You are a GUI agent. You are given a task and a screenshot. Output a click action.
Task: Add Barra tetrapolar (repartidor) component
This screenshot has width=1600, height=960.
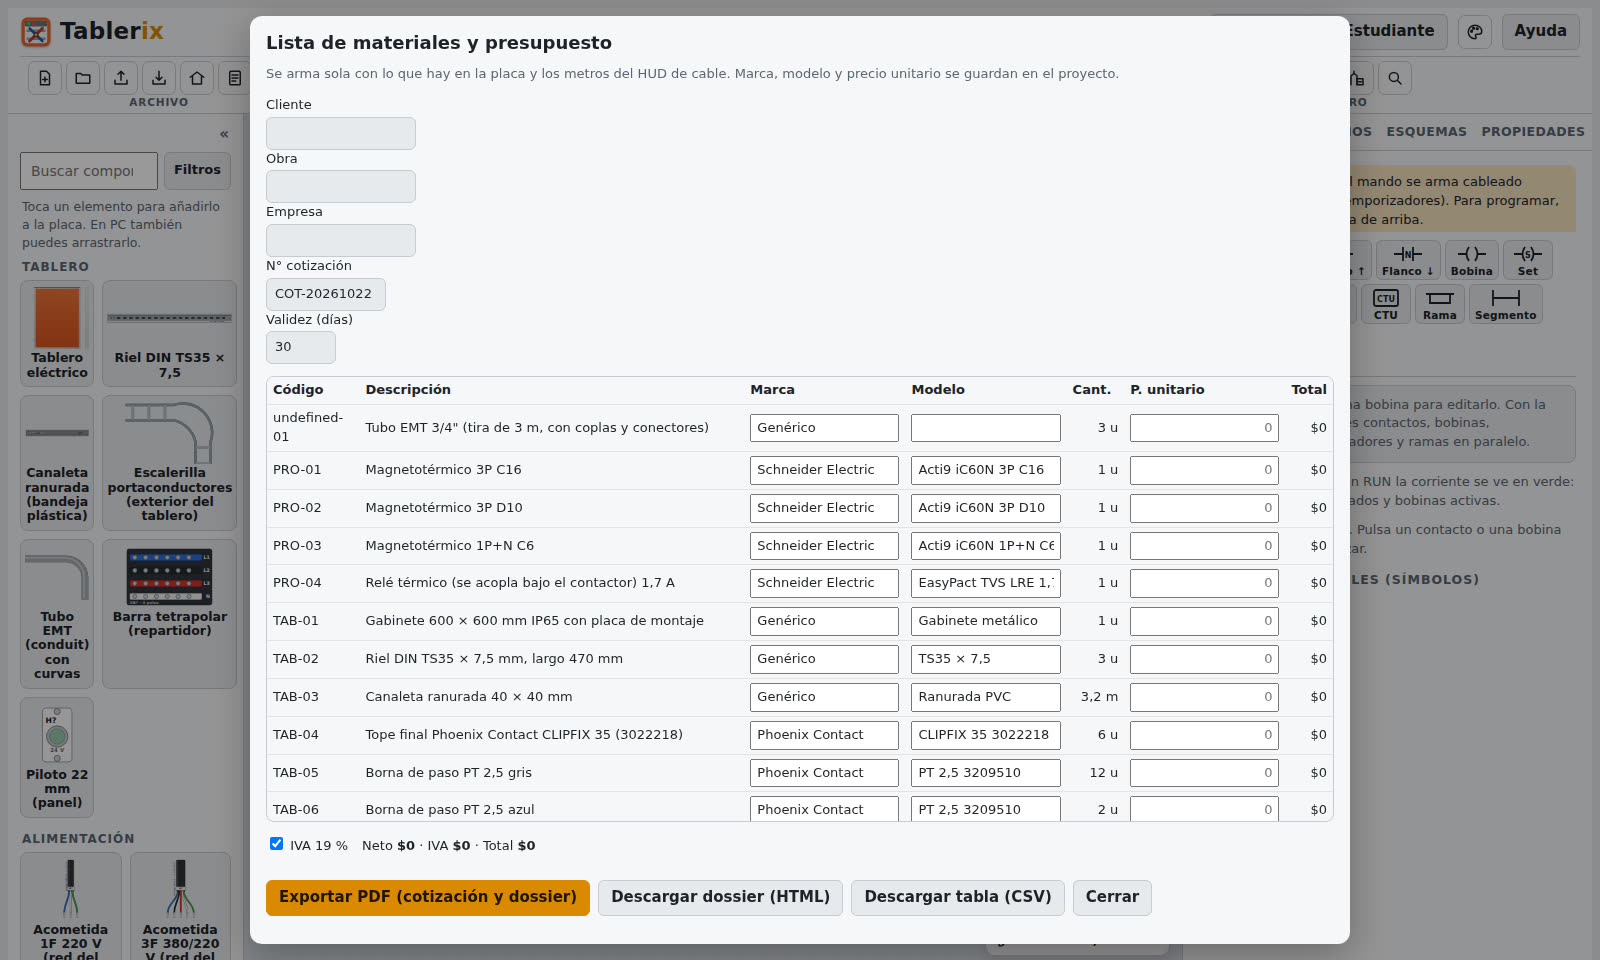pyautogui.click(x=170, y=614)
